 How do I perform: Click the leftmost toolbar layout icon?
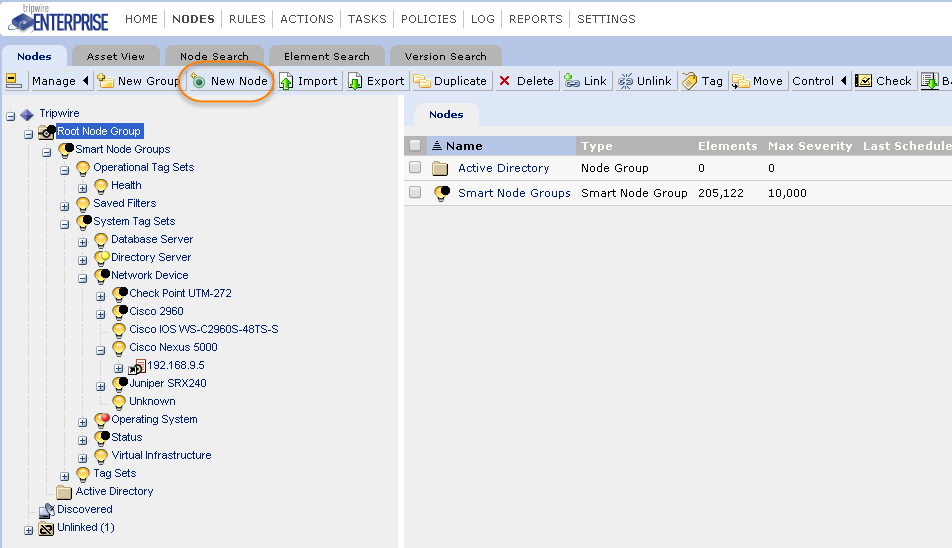(14, 80)
